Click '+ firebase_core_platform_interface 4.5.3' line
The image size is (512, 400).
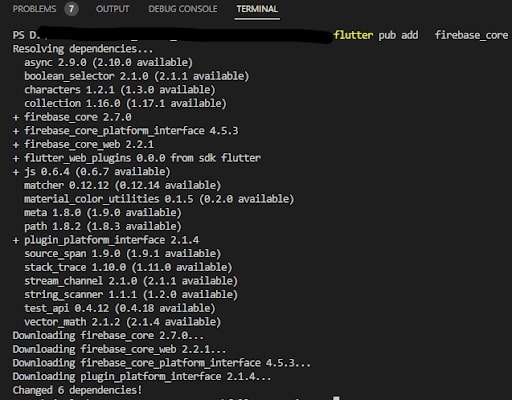tap(125, 131)
